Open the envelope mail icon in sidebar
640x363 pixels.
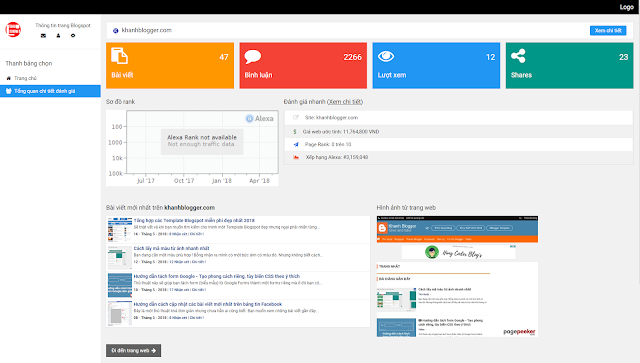pyautogui.click(x=43, y=36)
